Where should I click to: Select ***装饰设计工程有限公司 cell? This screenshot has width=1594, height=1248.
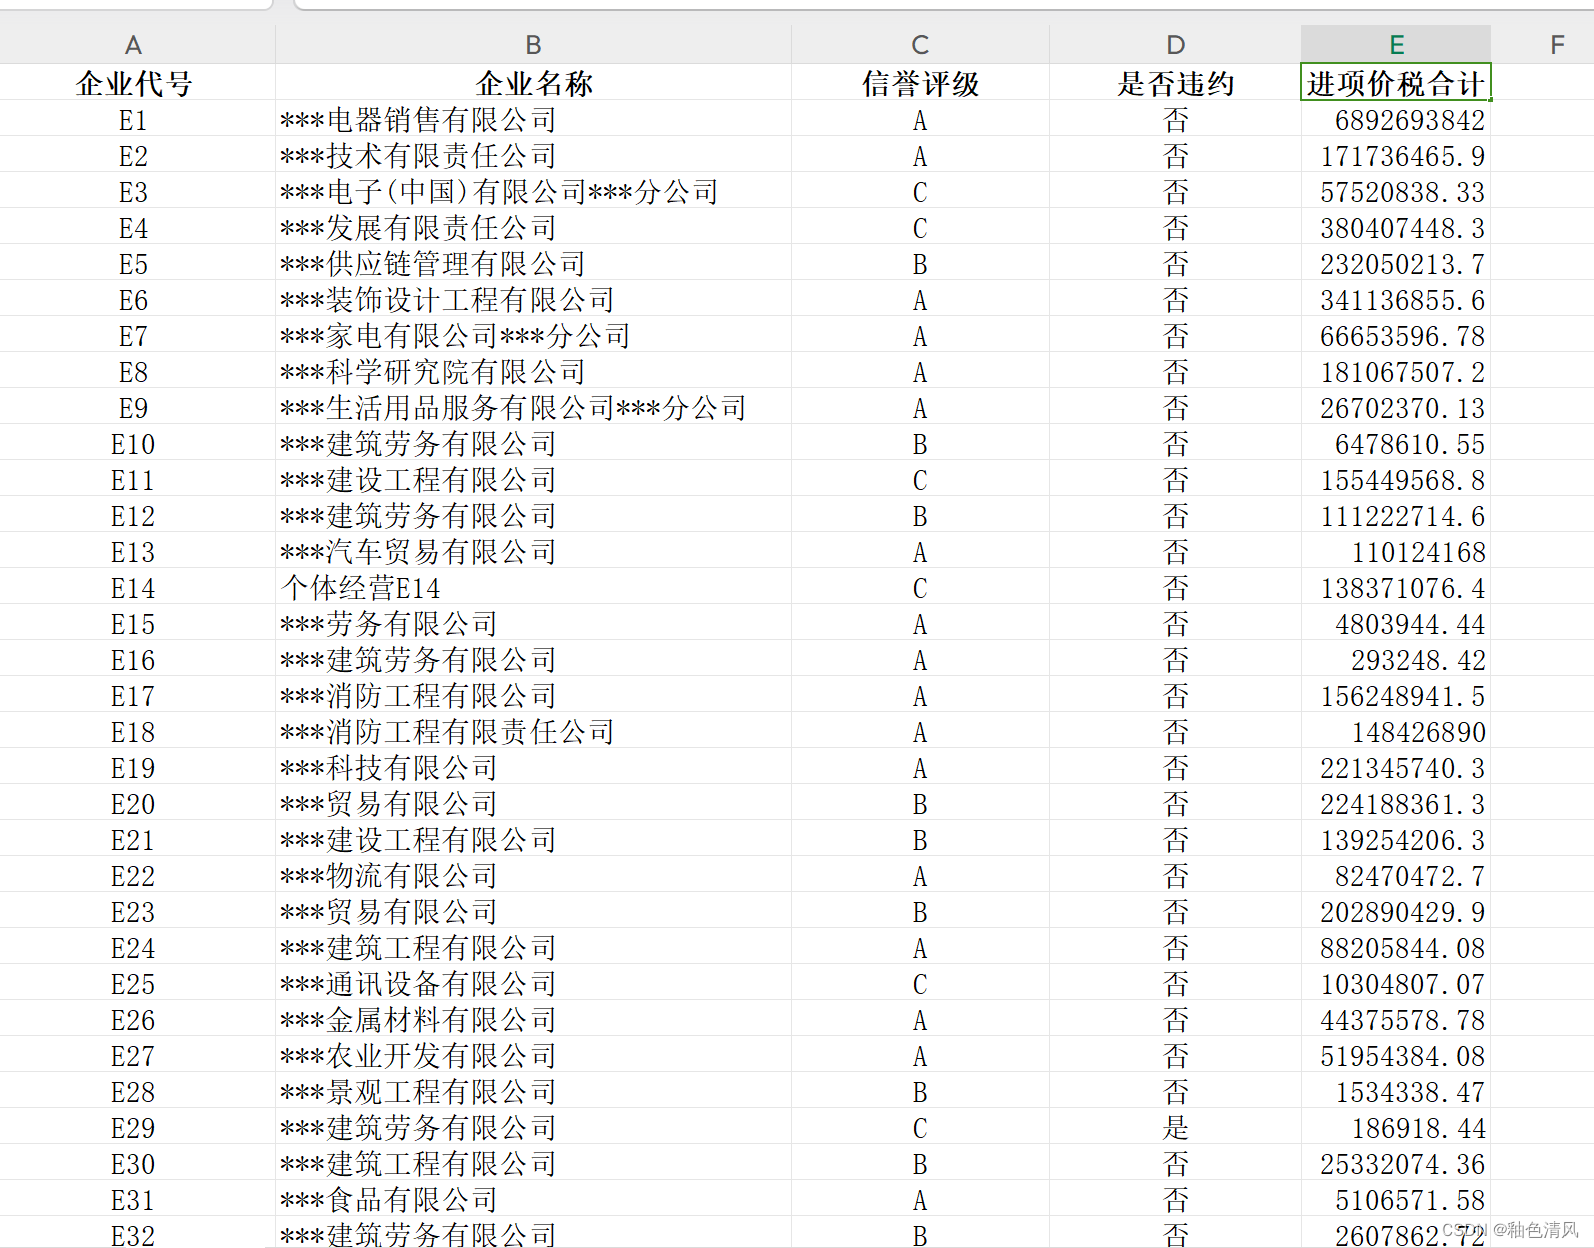click(x=533, y=300)
